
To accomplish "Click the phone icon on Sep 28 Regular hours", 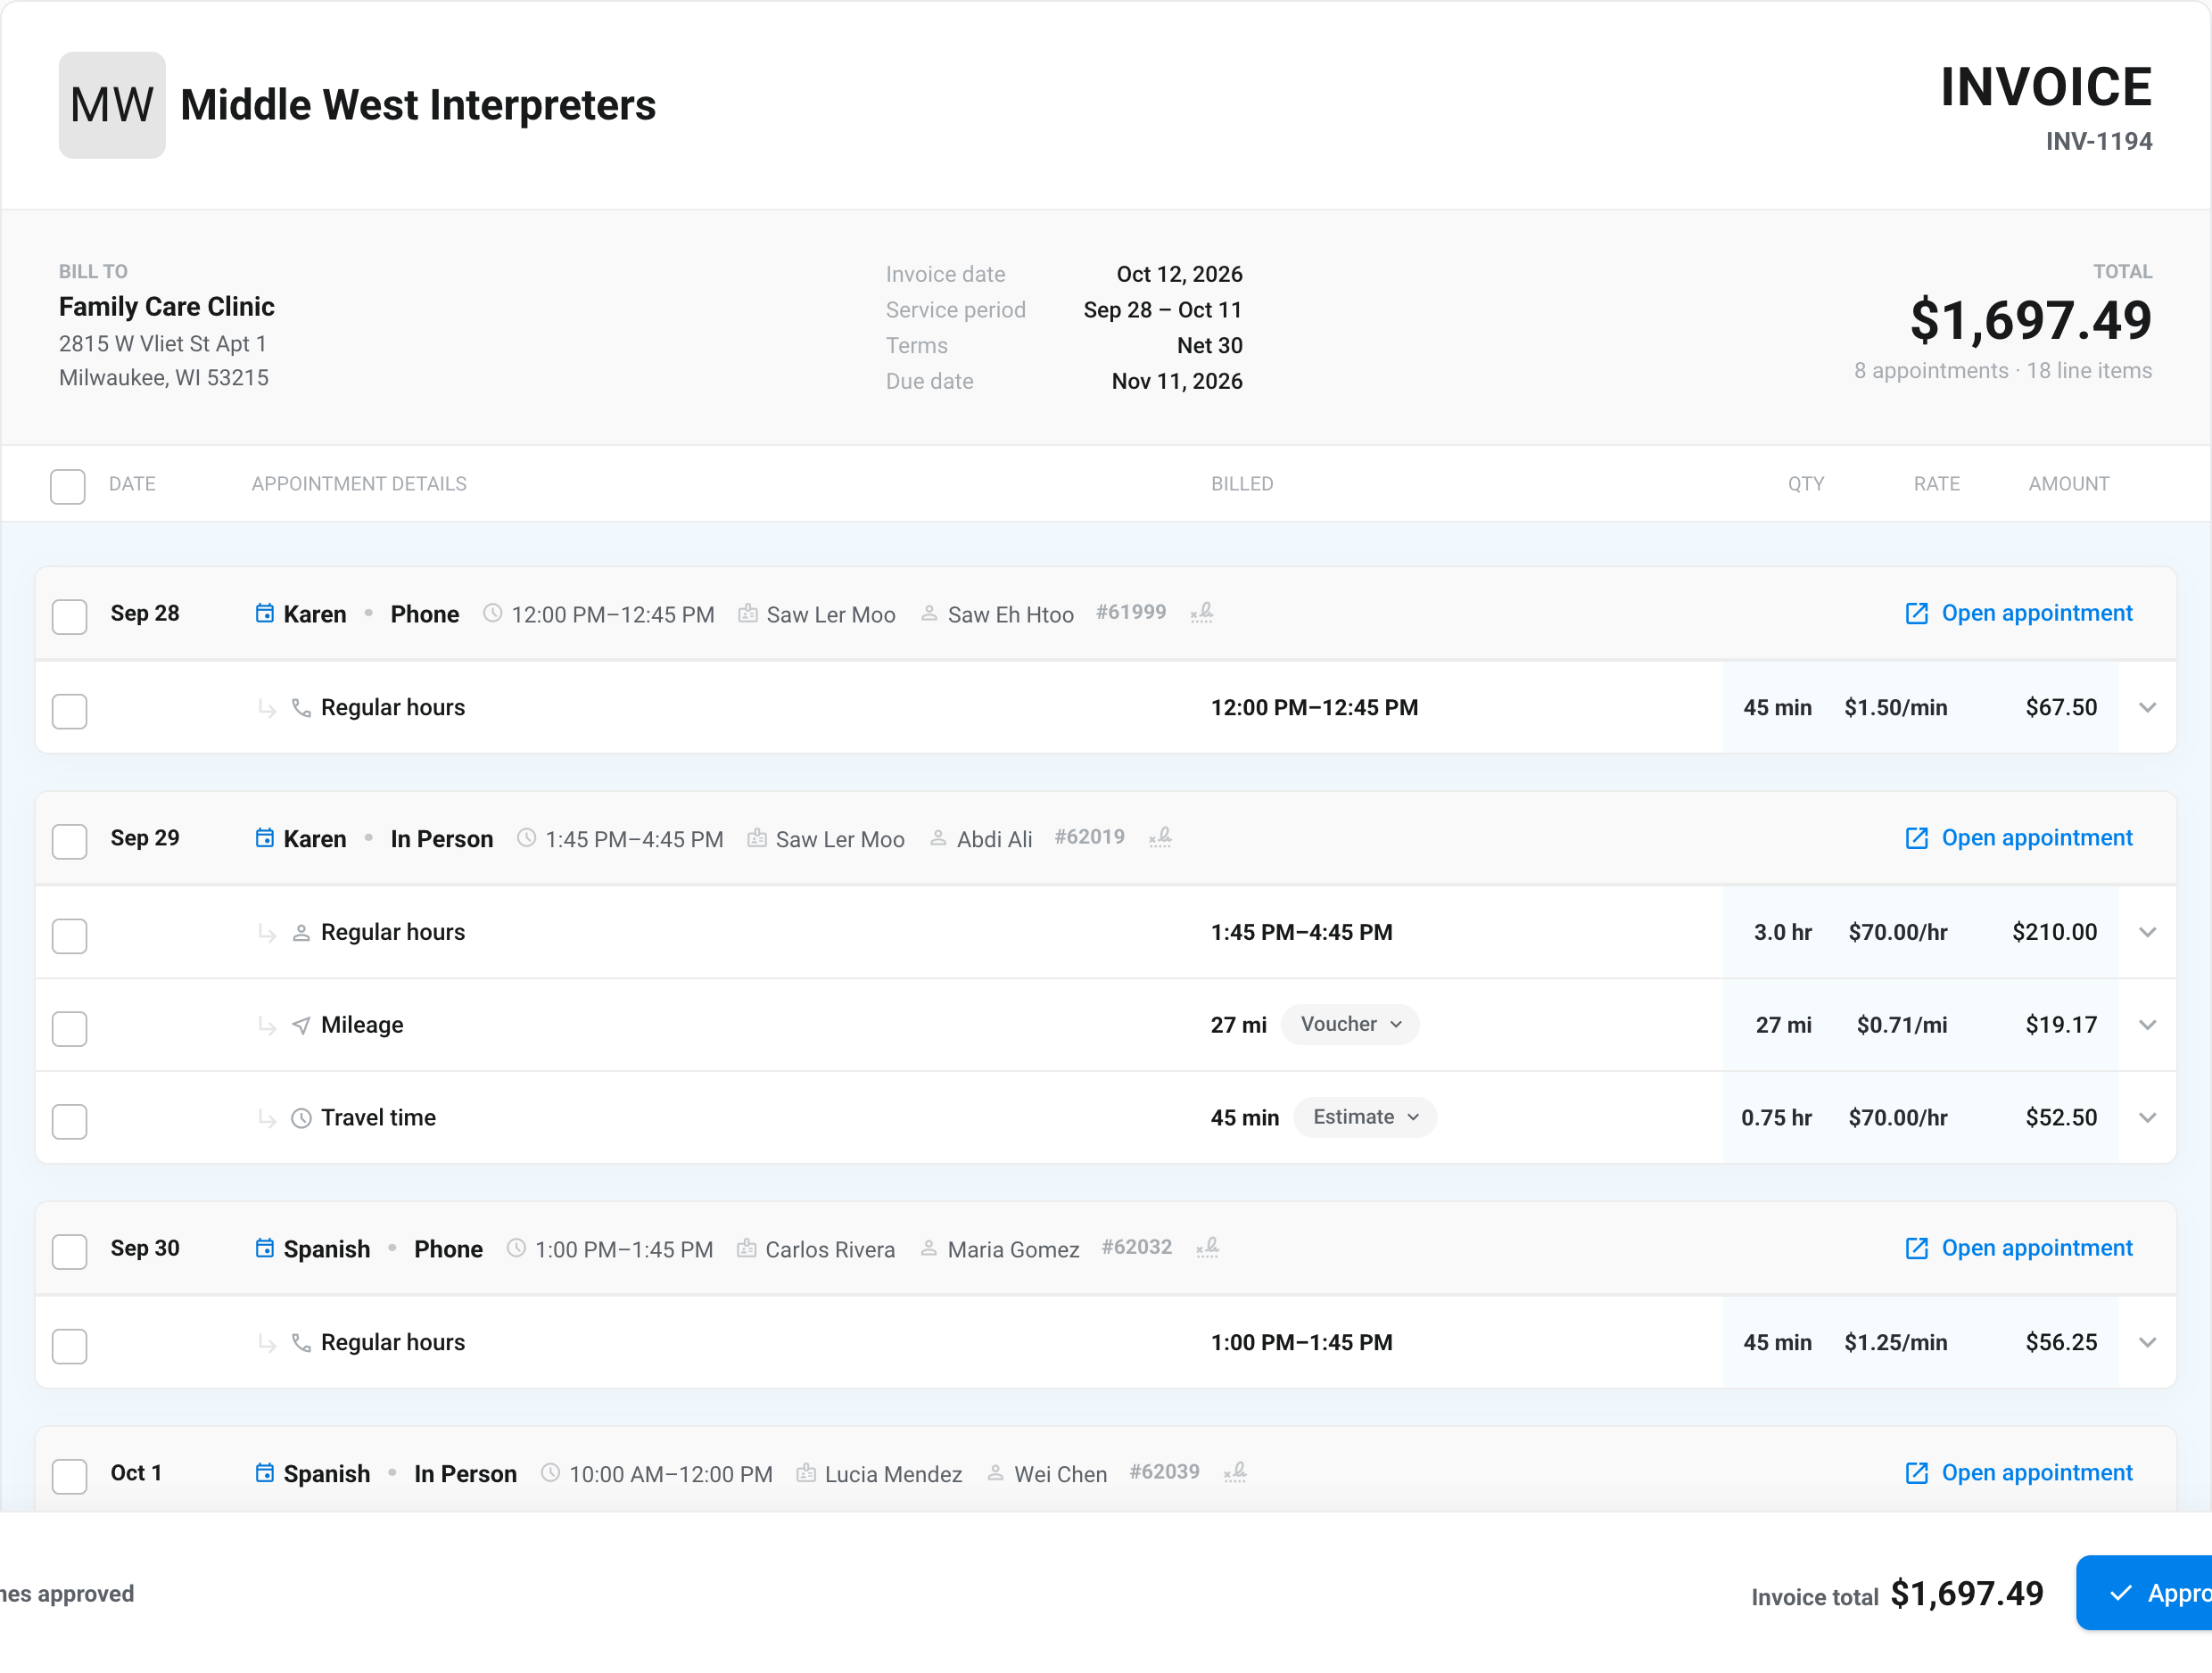I will (301, 708).
